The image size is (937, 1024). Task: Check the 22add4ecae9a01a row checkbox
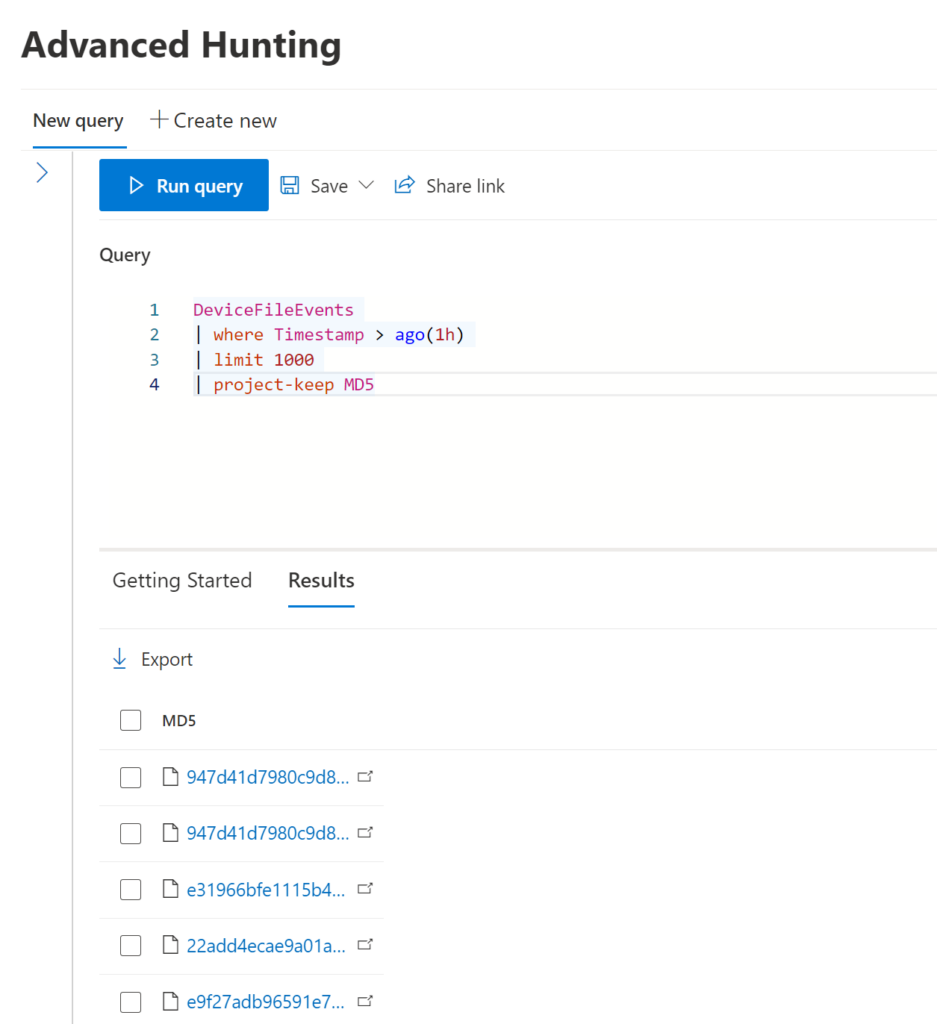point(131,945)
